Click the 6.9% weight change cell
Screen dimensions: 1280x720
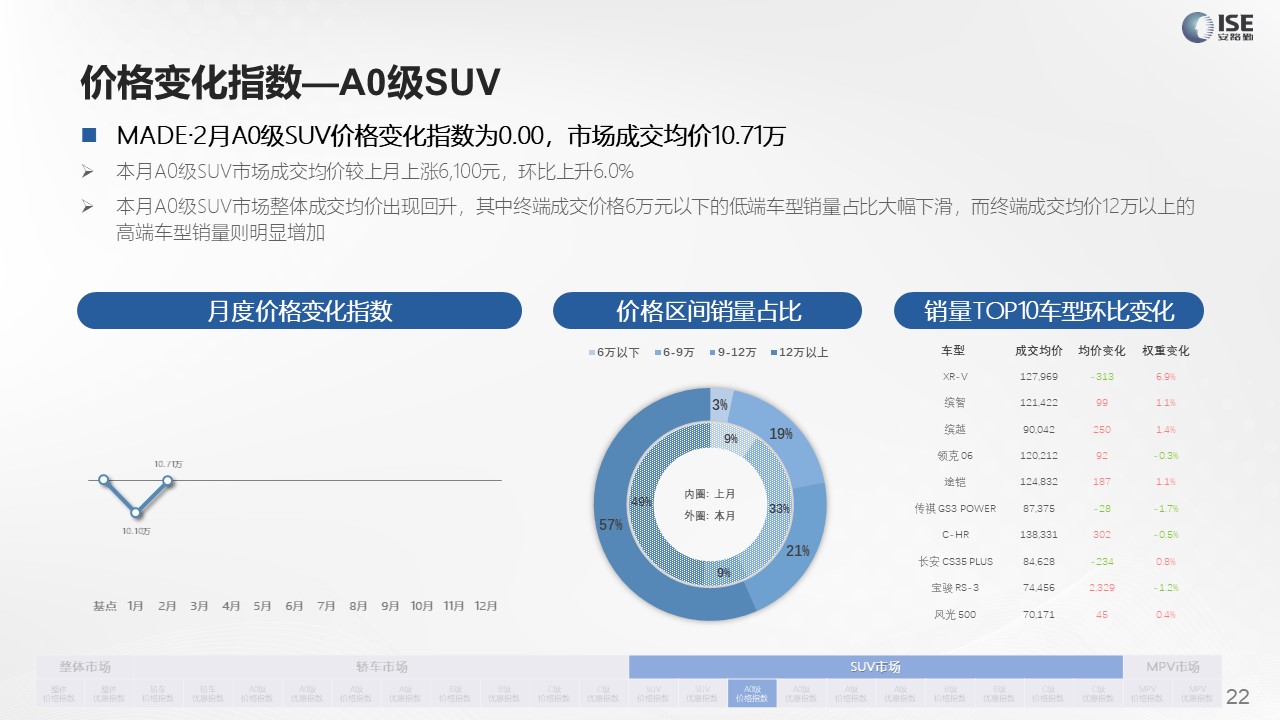[1165, 377]
